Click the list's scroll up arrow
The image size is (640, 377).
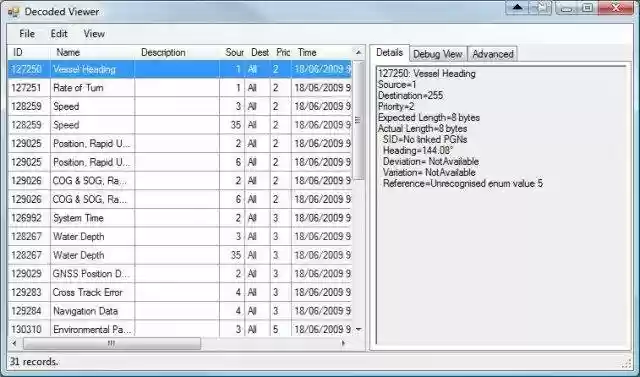click(358, 52)
